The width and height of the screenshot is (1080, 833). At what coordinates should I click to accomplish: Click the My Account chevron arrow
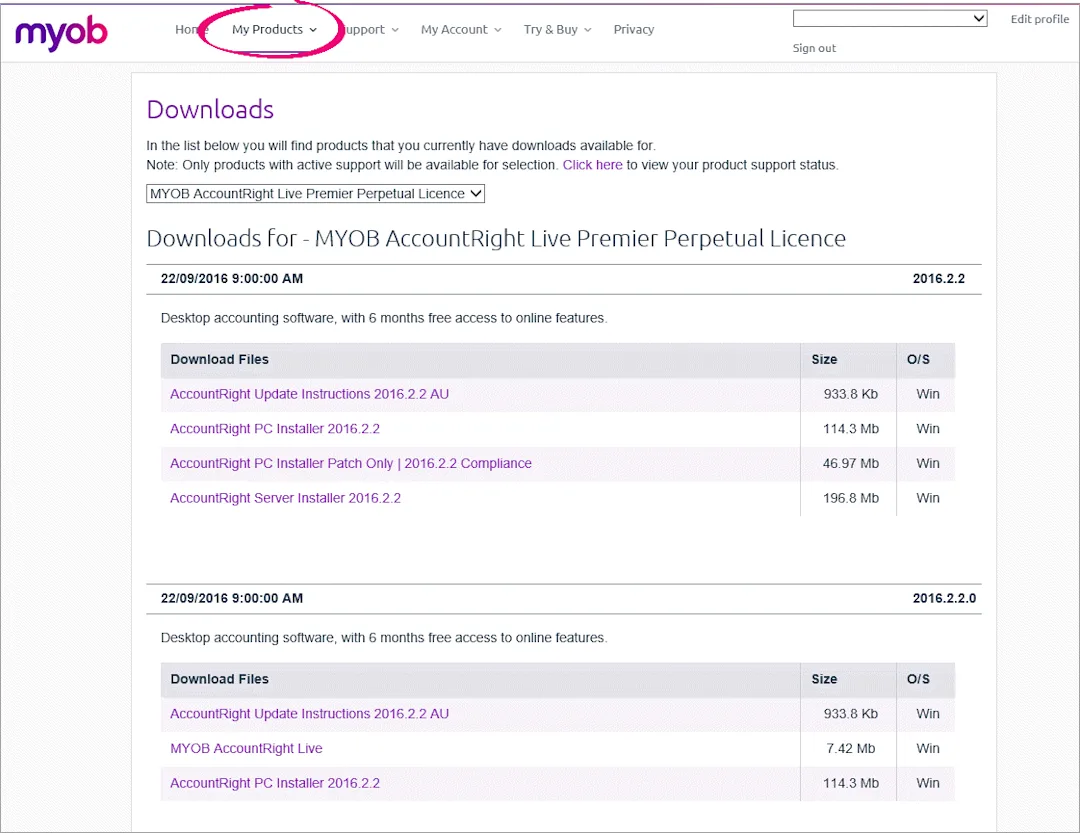[x=497, y=30]
